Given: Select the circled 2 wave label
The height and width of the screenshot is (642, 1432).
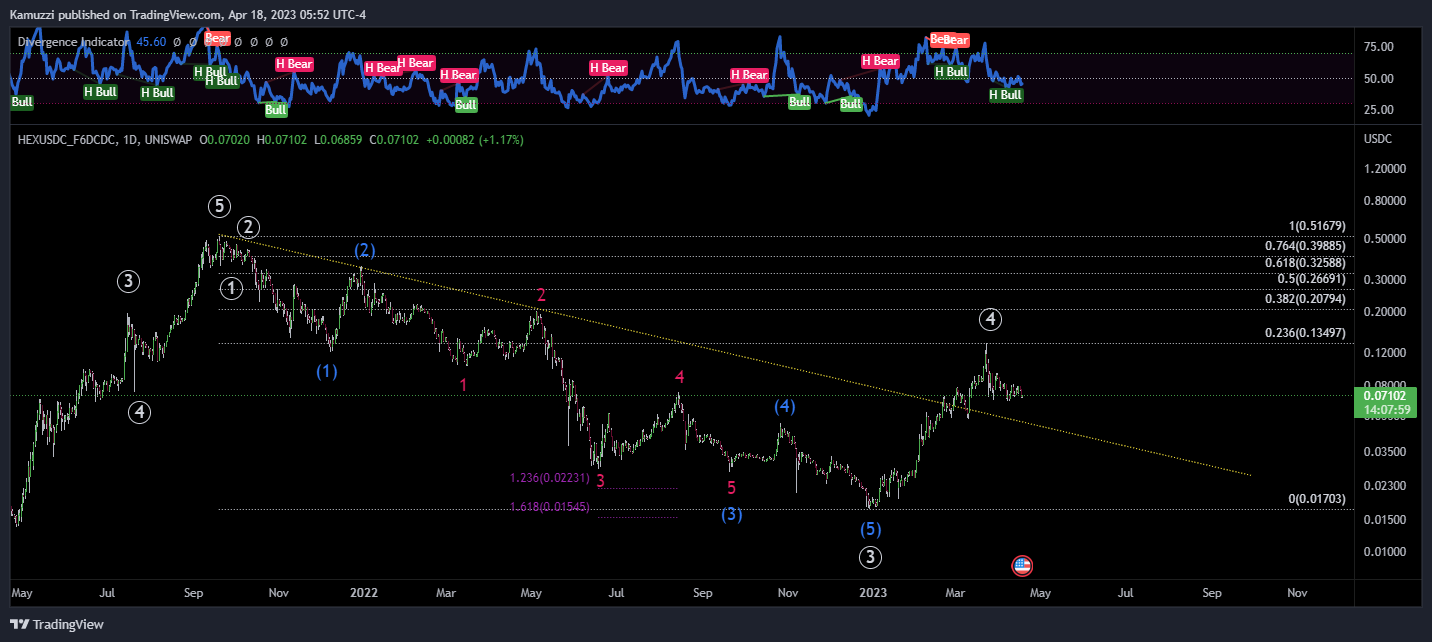Looking at the screenshot, I should 249,226.
